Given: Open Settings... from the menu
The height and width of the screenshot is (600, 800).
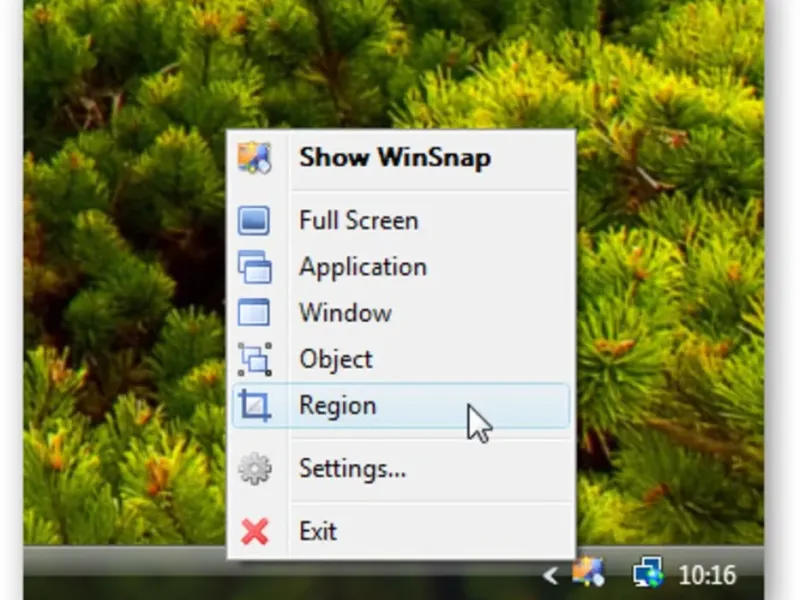Looking at the screenshot, I should tap(401, 468).
